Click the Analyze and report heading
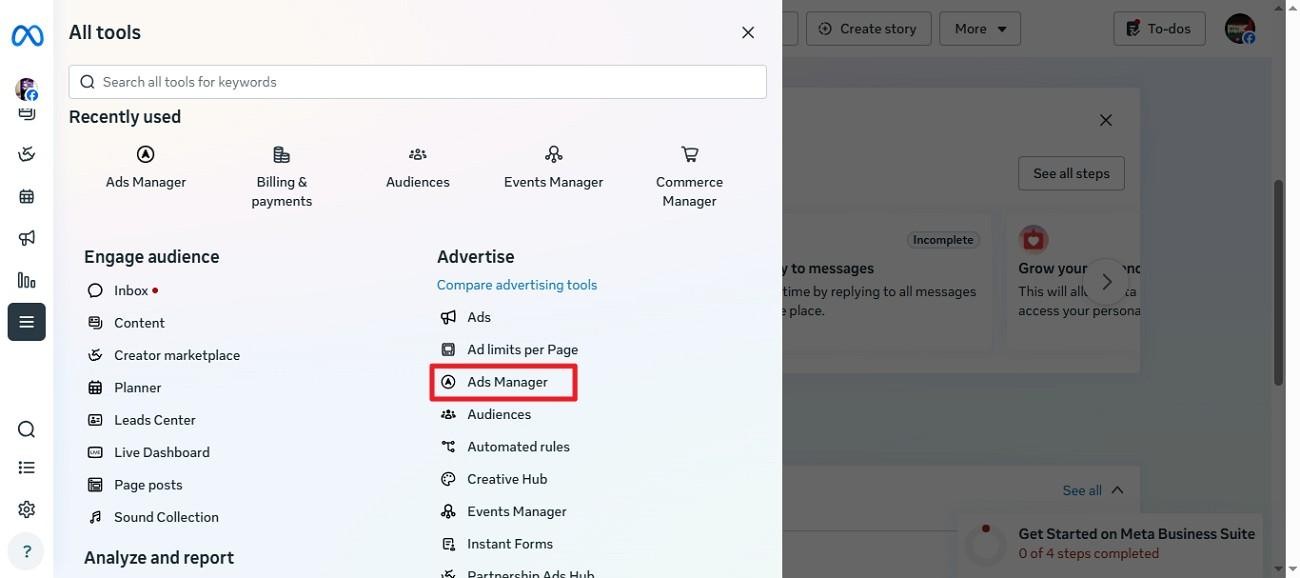This screenshot has height=578, width=1300. (159, 558)
